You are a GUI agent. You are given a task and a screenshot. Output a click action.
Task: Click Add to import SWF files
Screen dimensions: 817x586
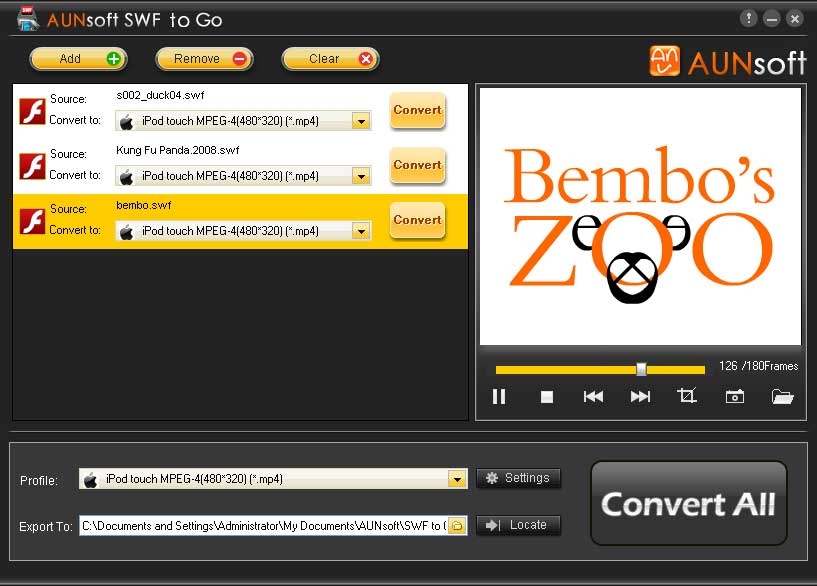click(79, 59)
